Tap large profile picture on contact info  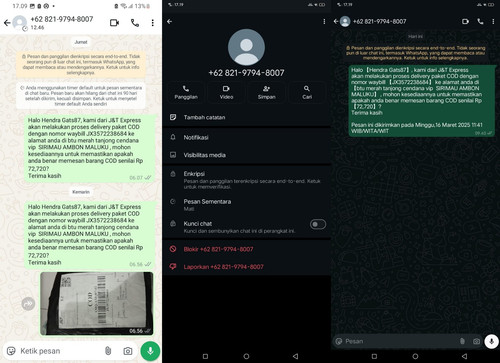246,47
